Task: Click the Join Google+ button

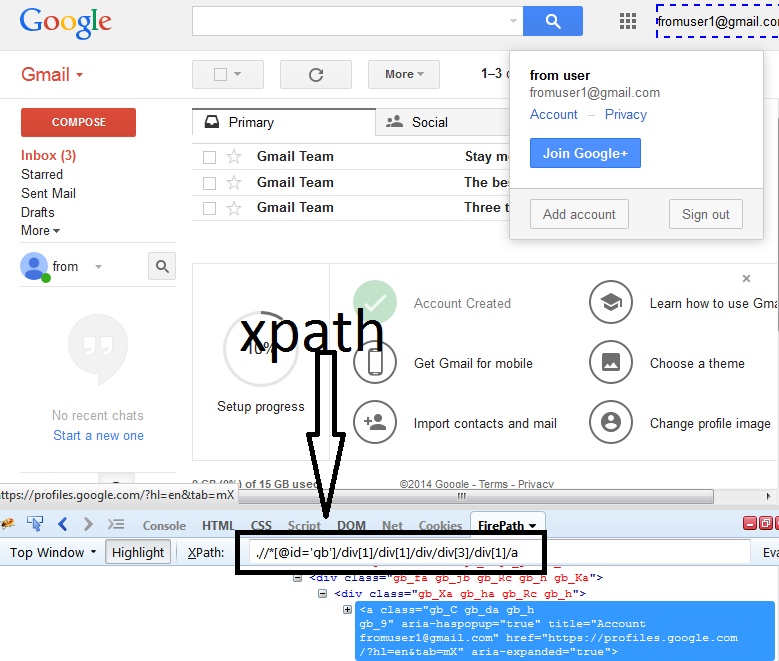Action: pyautogui.click(x=585, y=153)
